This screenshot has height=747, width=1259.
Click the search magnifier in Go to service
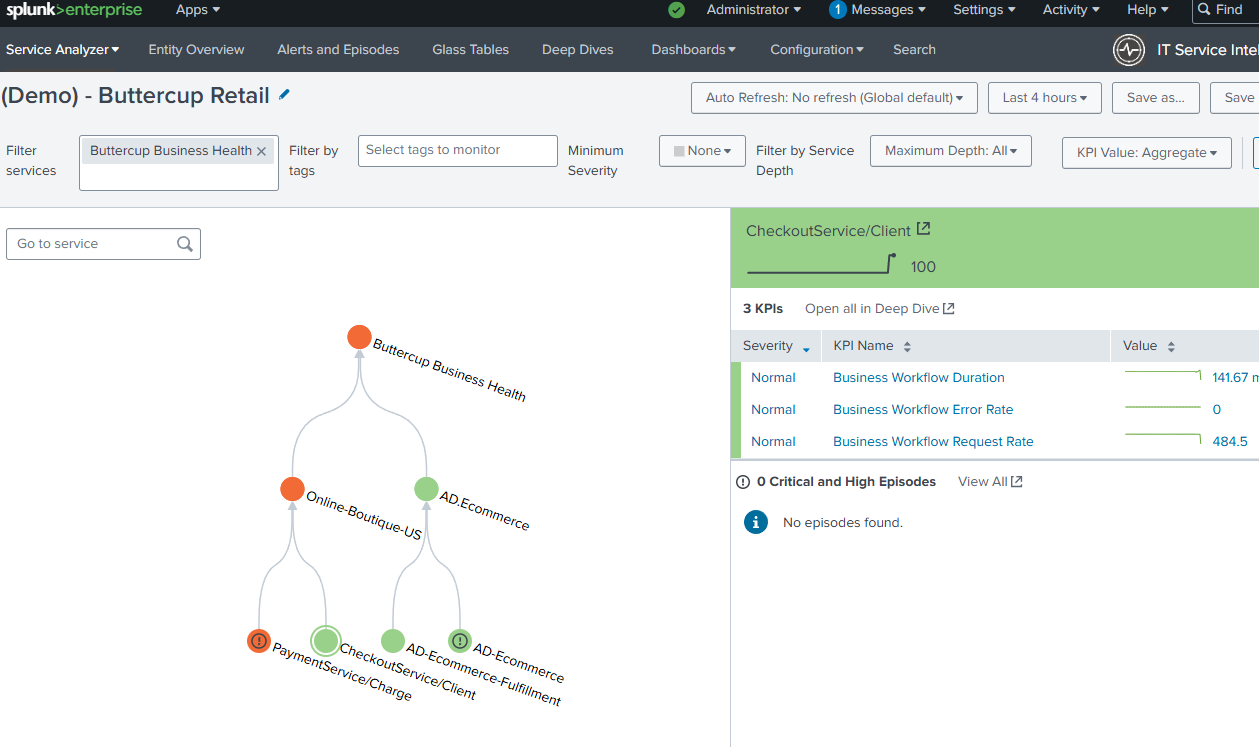(x=184, y=244)
